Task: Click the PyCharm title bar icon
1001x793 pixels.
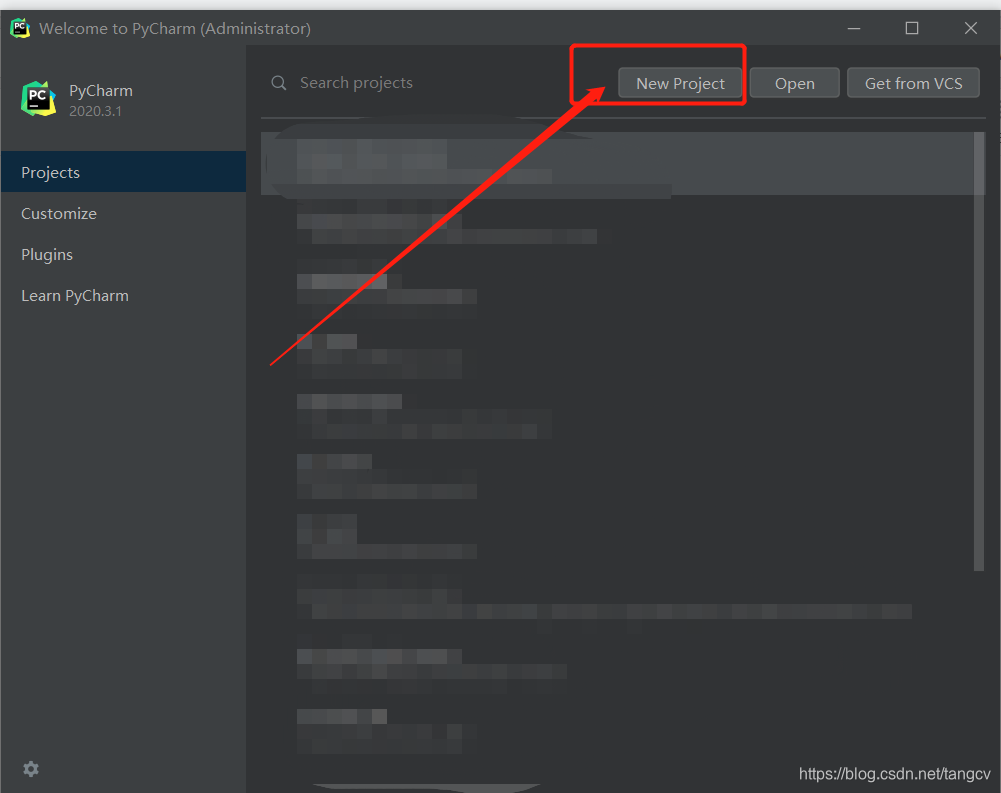Action: 20,28
